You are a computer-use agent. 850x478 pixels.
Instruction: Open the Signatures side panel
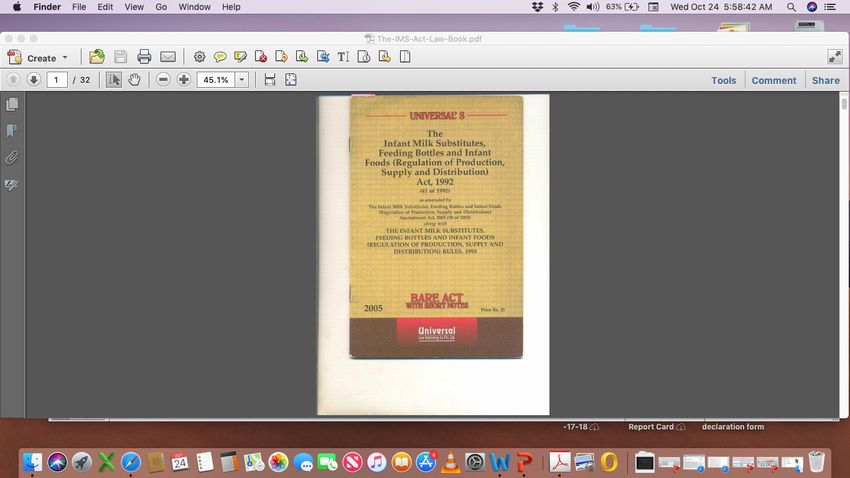12,185
